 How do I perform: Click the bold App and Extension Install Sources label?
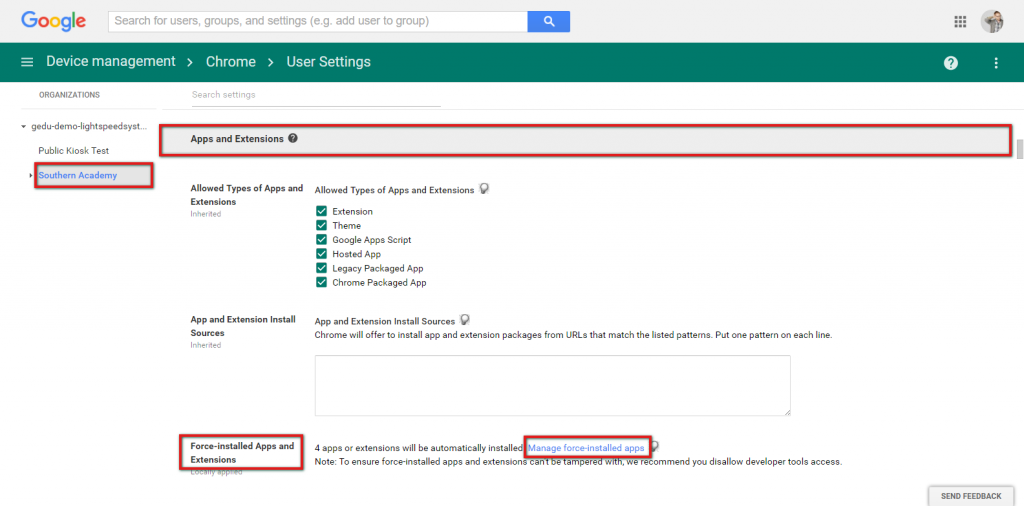(x=243, y=326)
